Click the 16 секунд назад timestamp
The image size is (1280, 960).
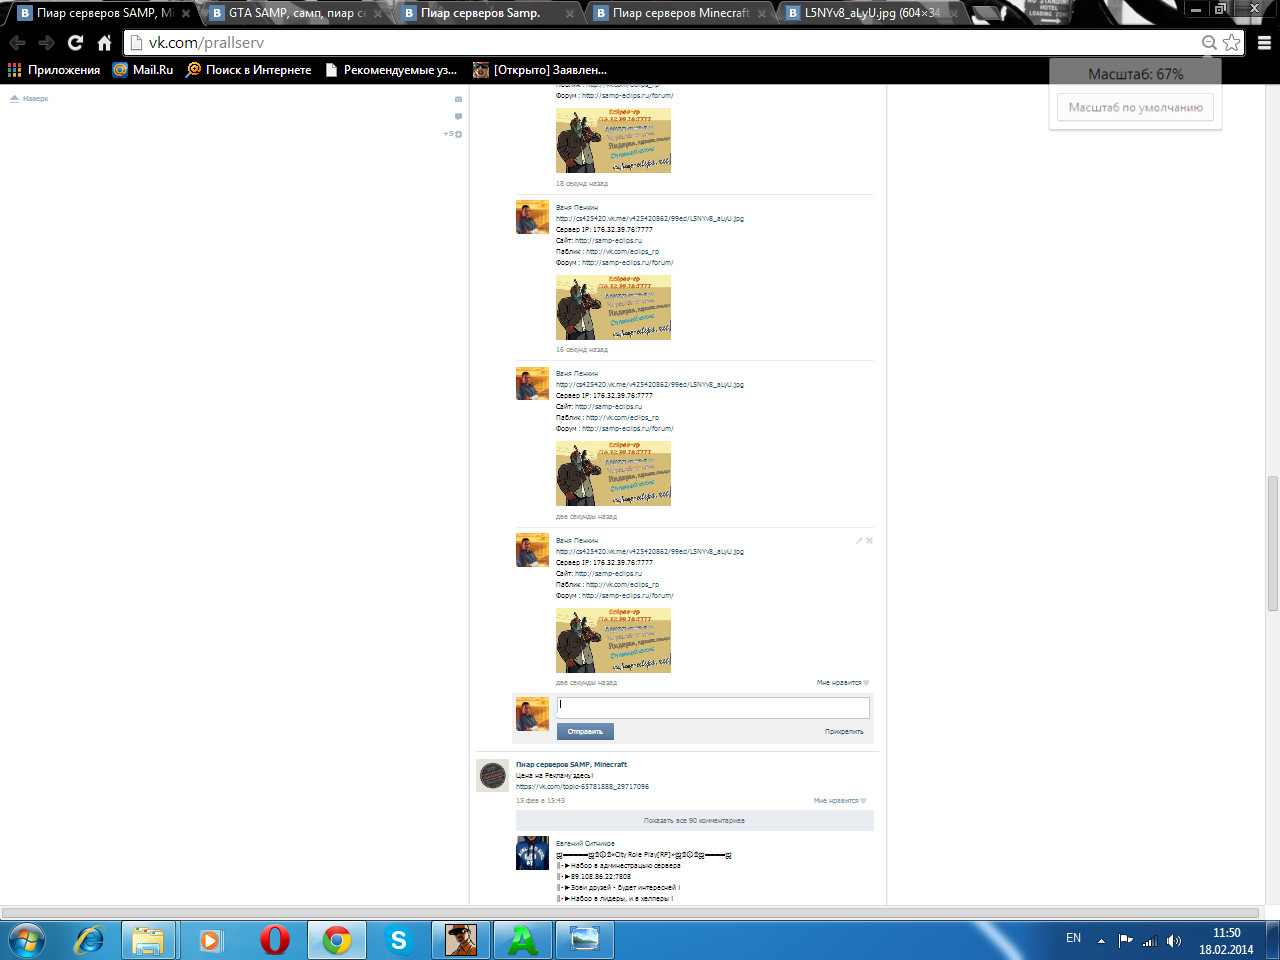tap(582, 350)
